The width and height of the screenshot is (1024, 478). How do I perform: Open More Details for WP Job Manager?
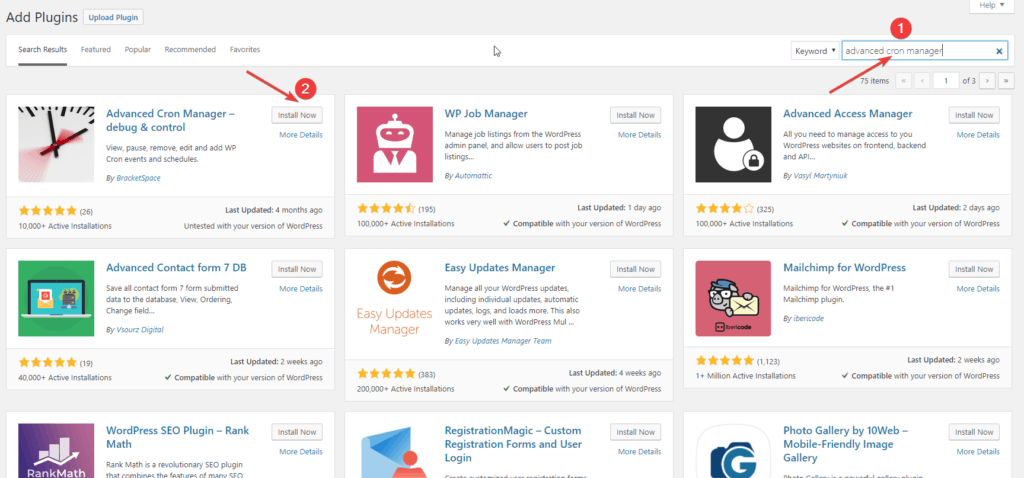click(639, 134)
